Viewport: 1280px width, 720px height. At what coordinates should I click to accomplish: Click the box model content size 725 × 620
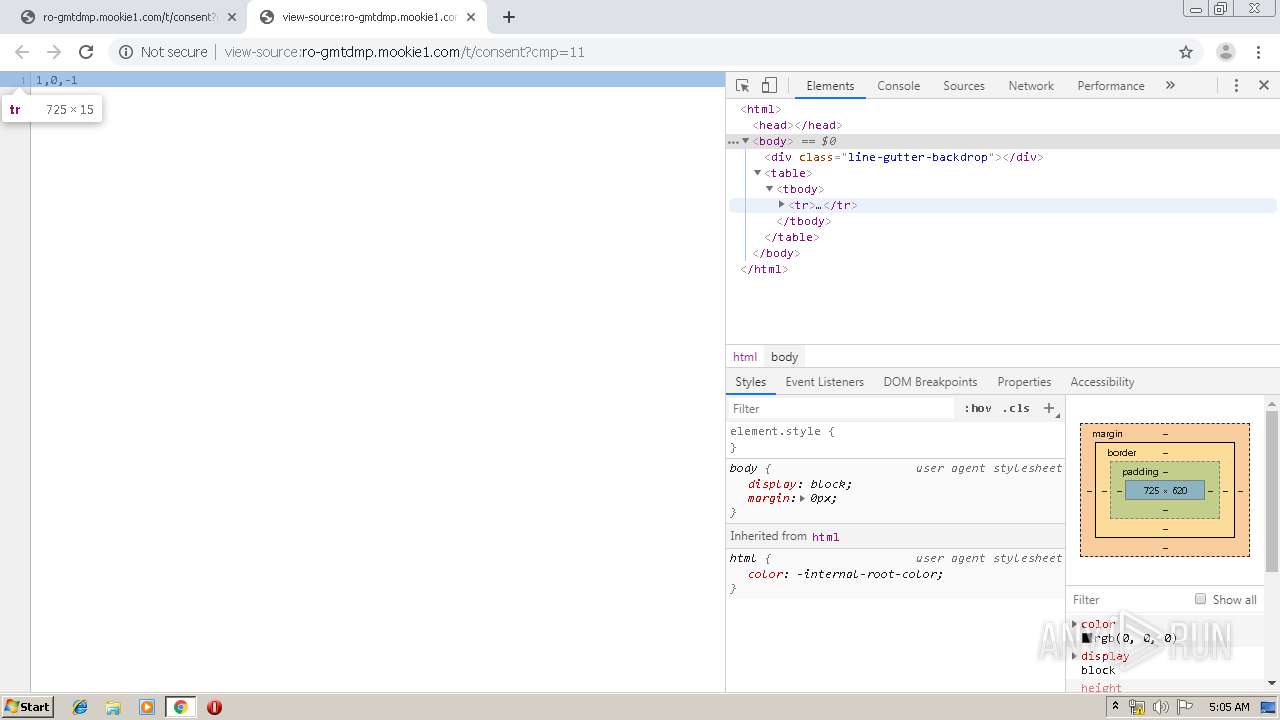click(x=1165, y=491)
